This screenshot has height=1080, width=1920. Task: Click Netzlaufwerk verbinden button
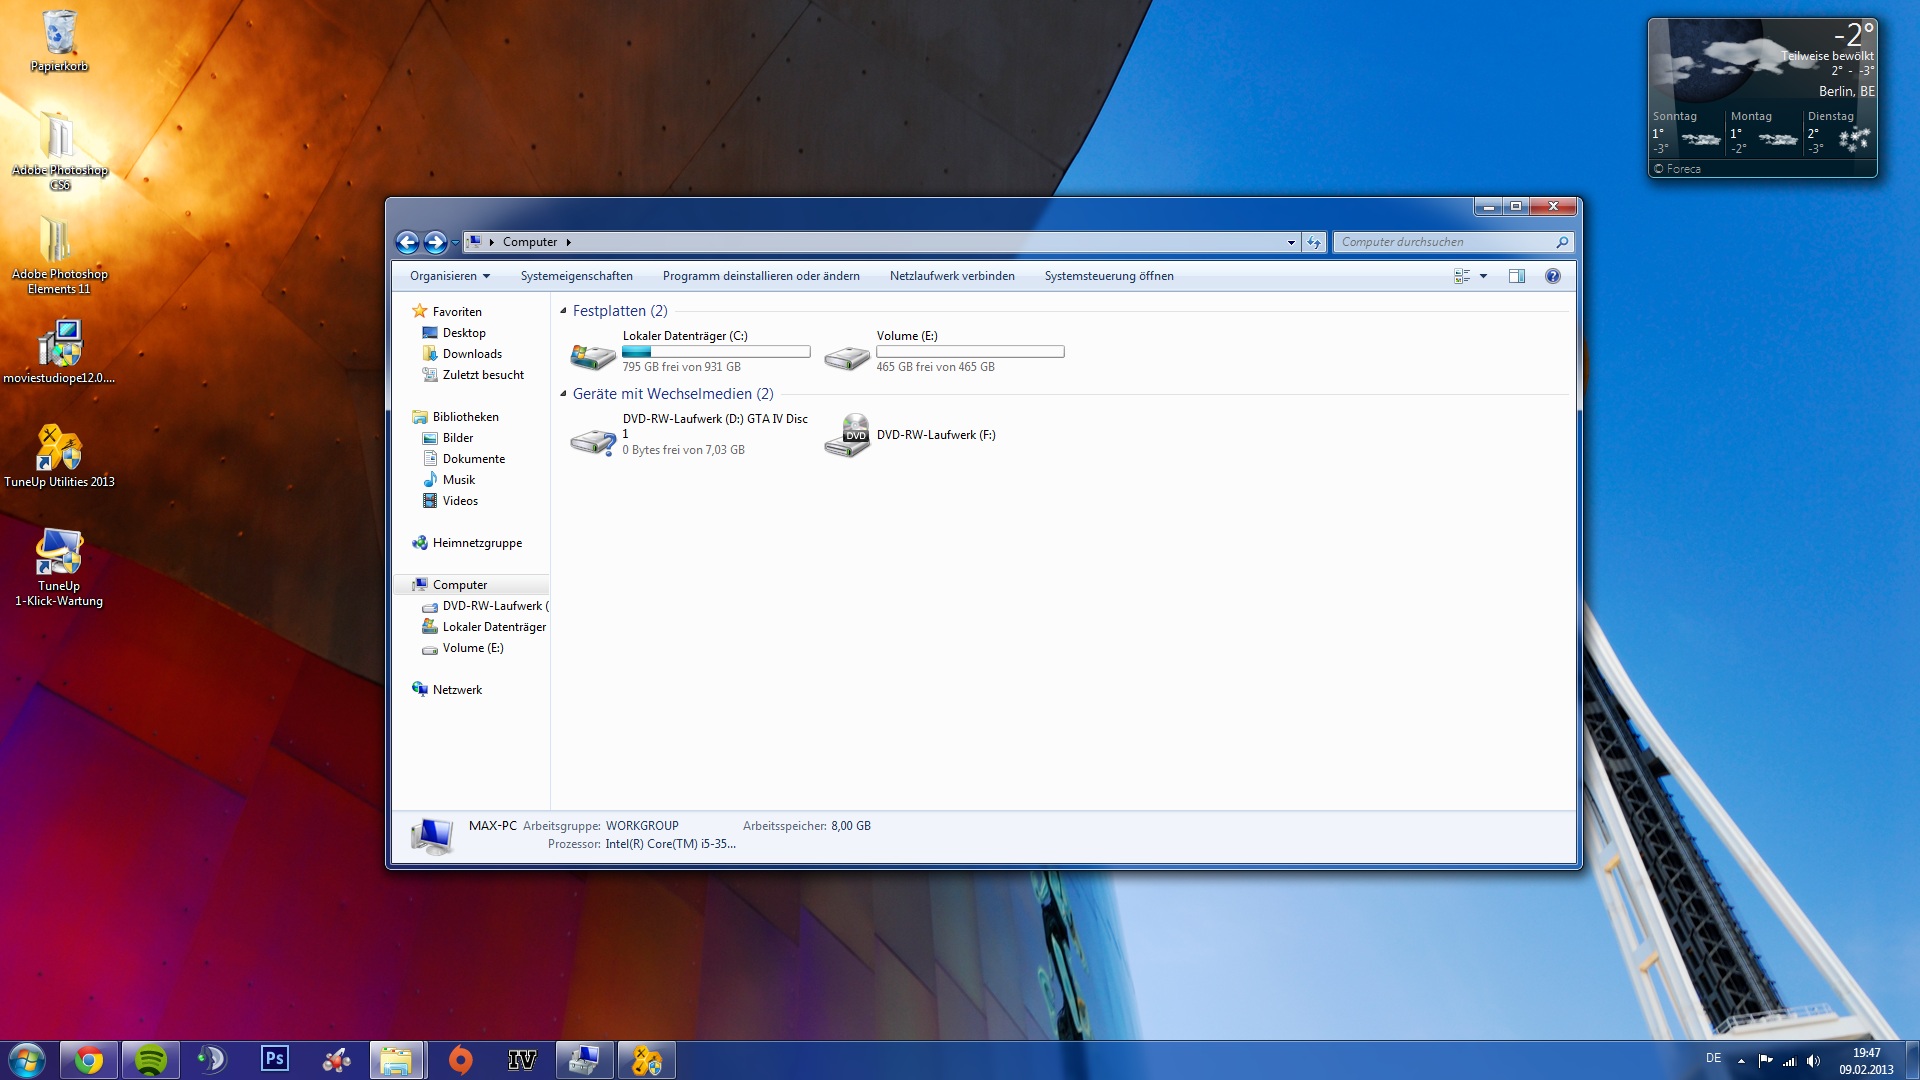point(952,276)
